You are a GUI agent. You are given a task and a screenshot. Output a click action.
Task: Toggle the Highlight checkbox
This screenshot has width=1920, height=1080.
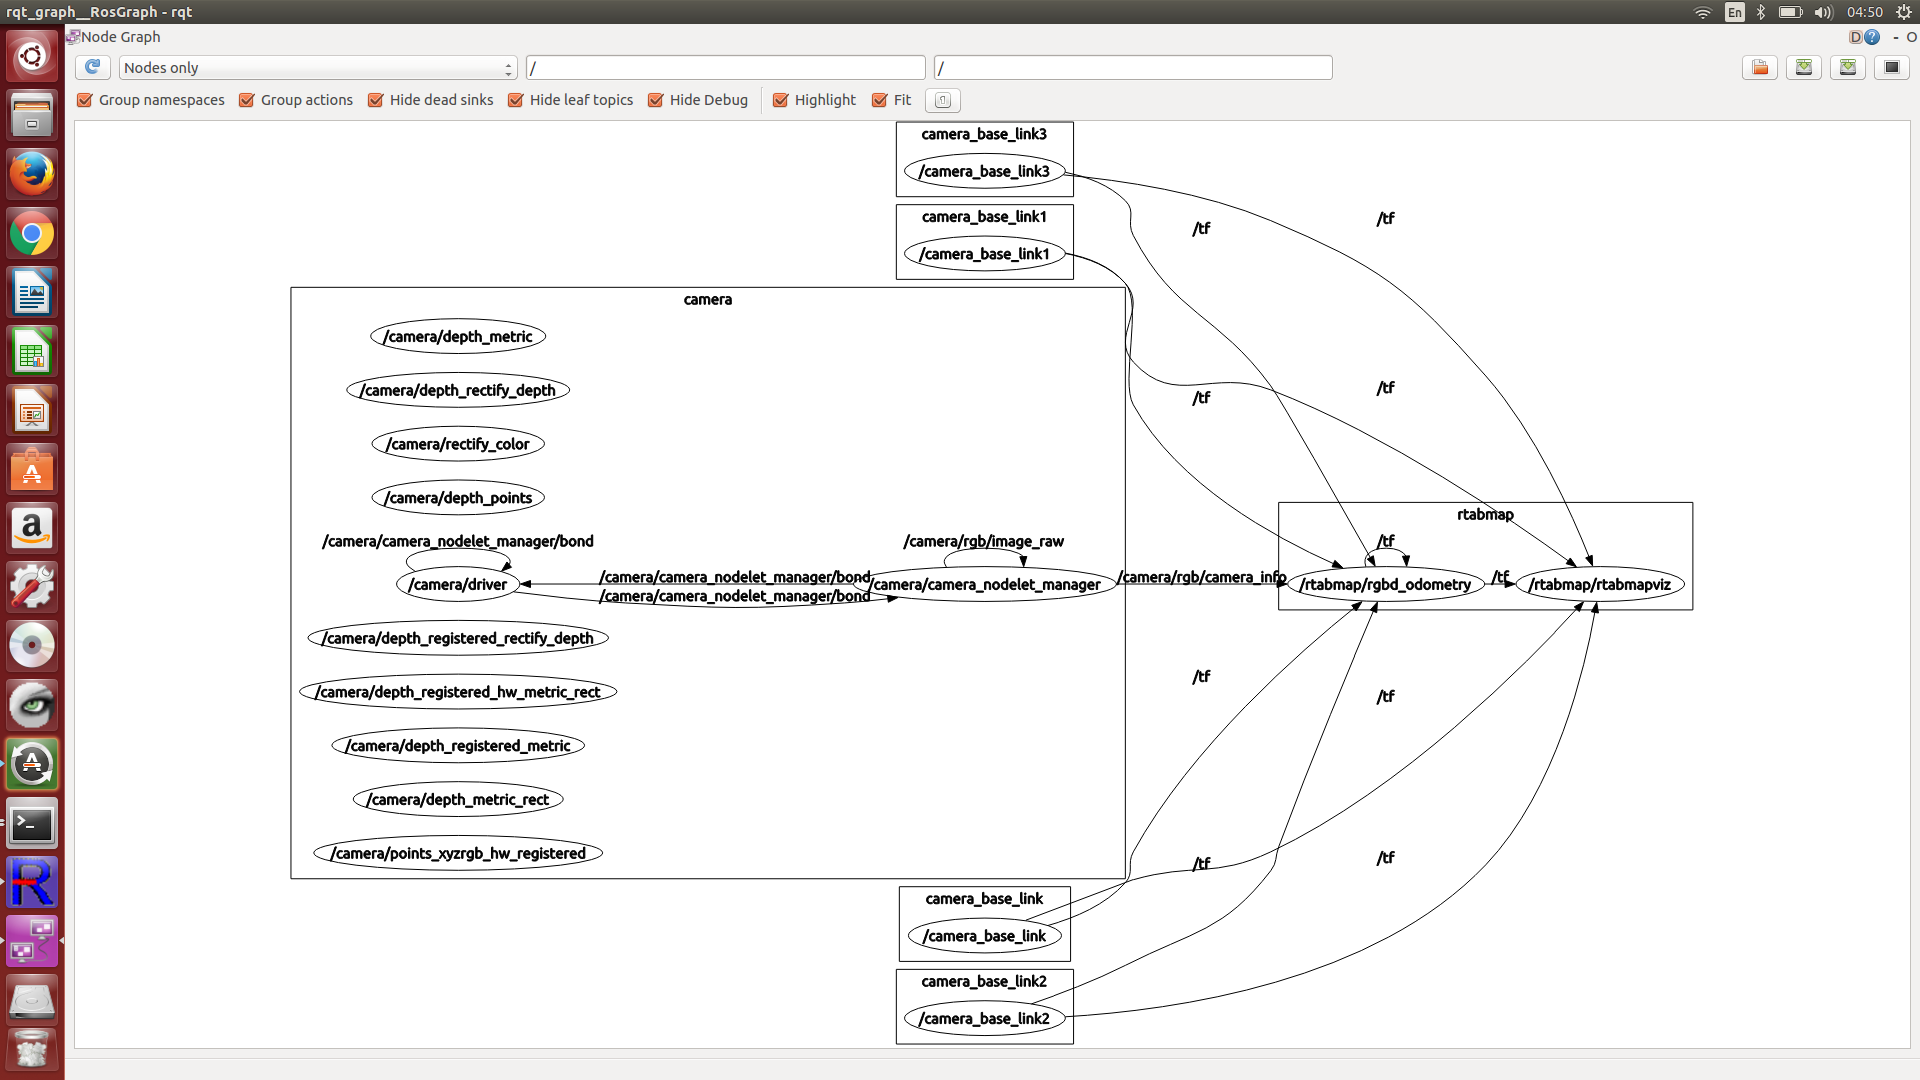click(781, 100)
